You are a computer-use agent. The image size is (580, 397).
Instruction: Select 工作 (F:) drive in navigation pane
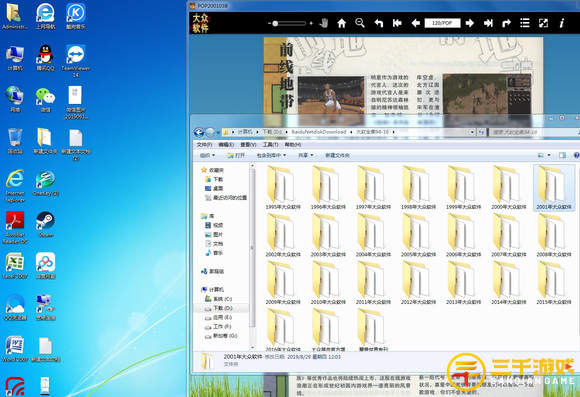pos(218,326)
